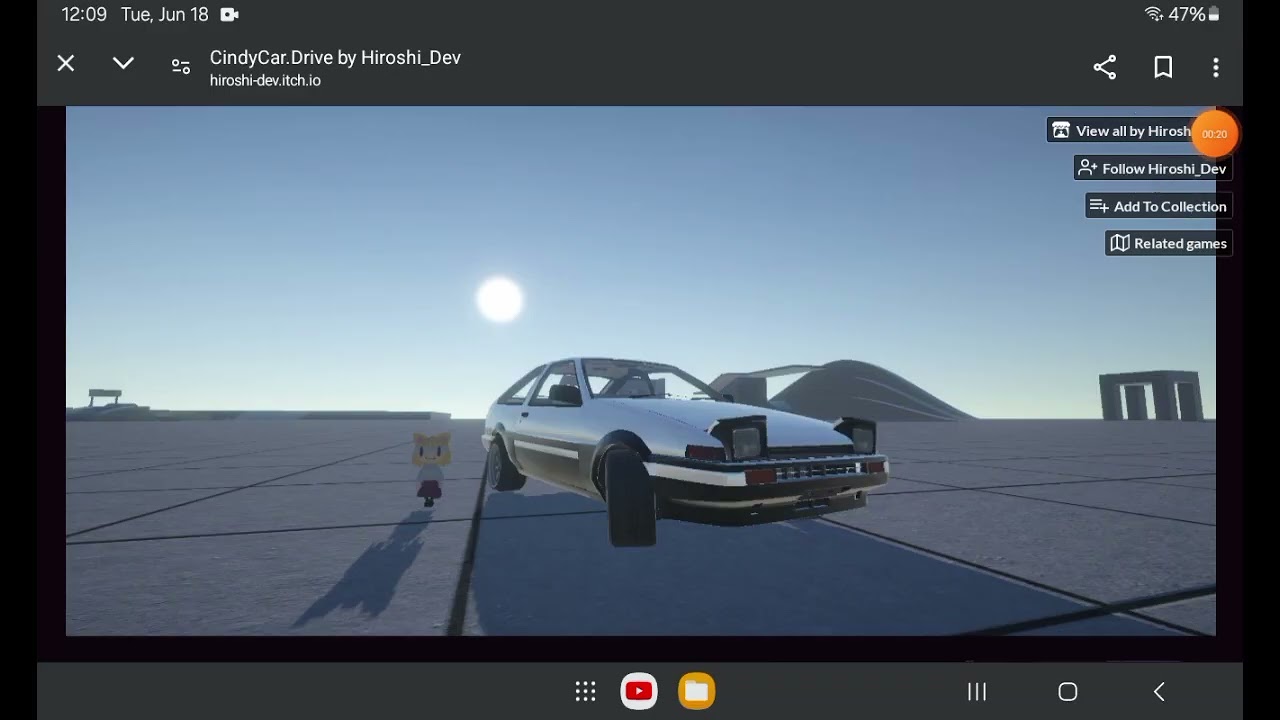Expand the tab minimize chevron
This screenshot has width=1280, height=720.
(x=123, y=64)
